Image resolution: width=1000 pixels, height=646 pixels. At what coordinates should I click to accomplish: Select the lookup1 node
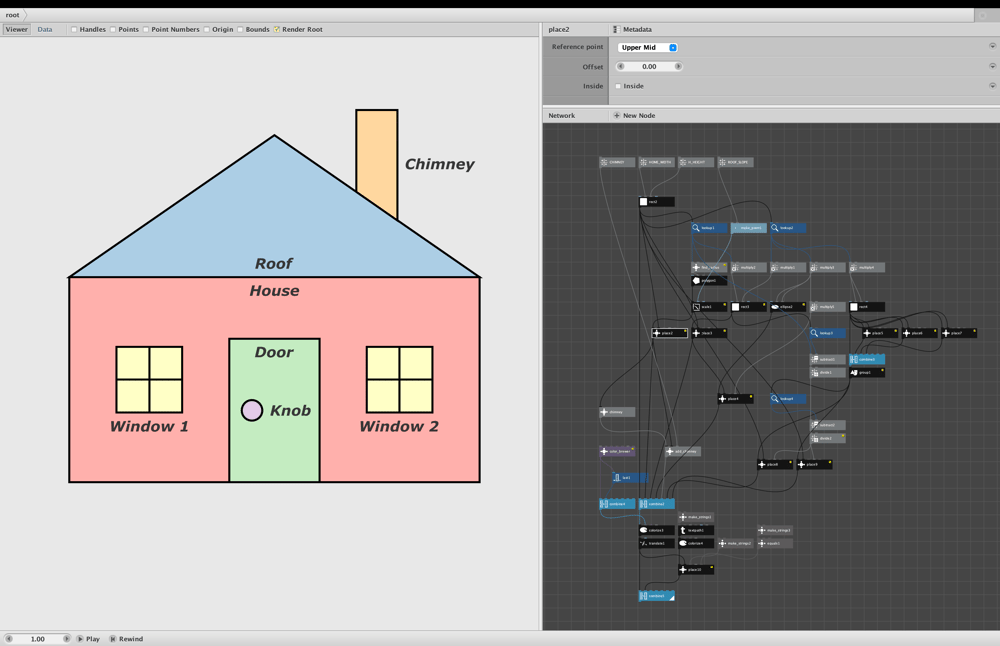(709, 228)
